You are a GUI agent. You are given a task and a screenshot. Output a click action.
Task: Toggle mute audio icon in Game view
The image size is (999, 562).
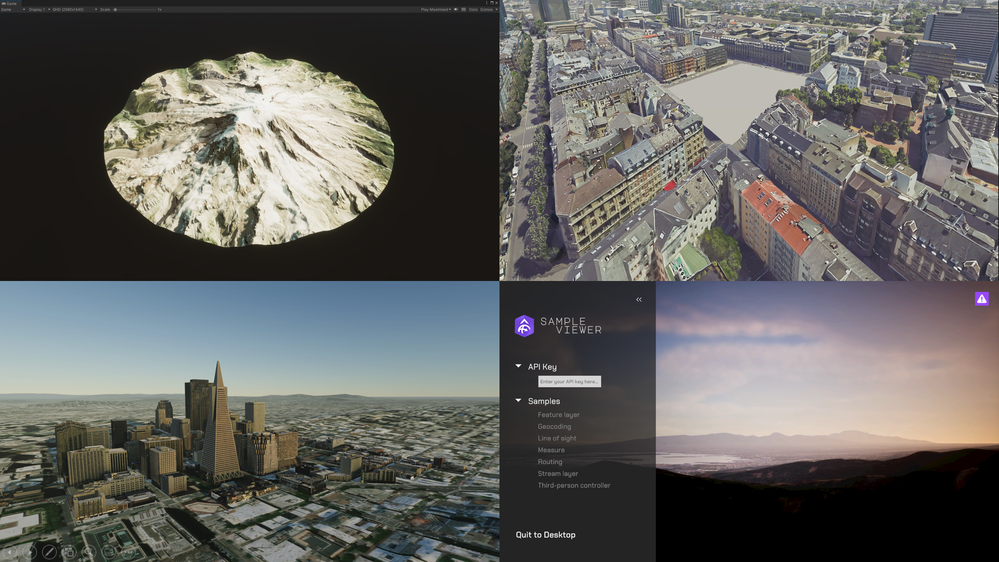pos(456,10)
